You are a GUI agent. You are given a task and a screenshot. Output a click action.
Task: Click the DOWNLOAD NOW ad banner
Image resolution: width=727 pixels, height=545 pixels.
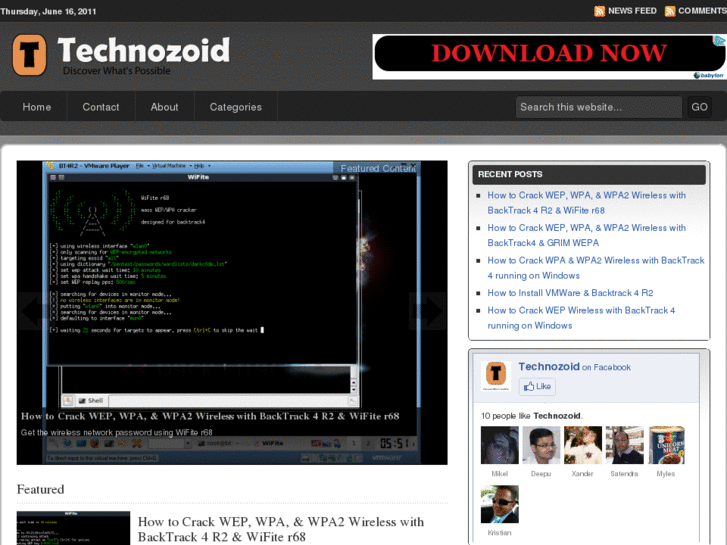click(x=548, y=57)
